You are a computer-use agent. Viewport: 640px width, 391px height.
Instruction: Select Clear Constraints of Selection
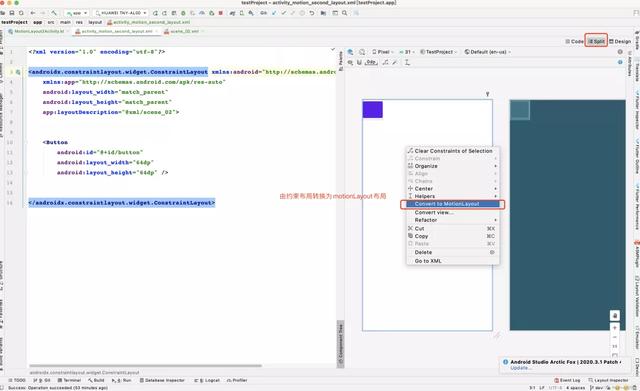tap(453, 151)
